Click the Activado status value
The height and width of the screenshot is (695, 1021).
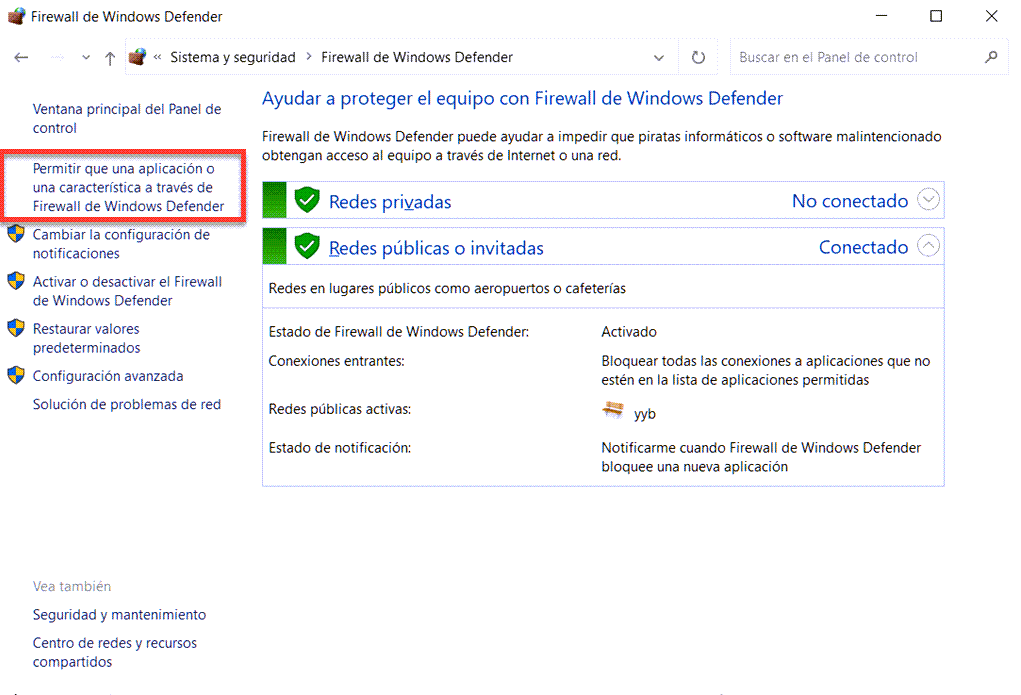coord(629,332)
